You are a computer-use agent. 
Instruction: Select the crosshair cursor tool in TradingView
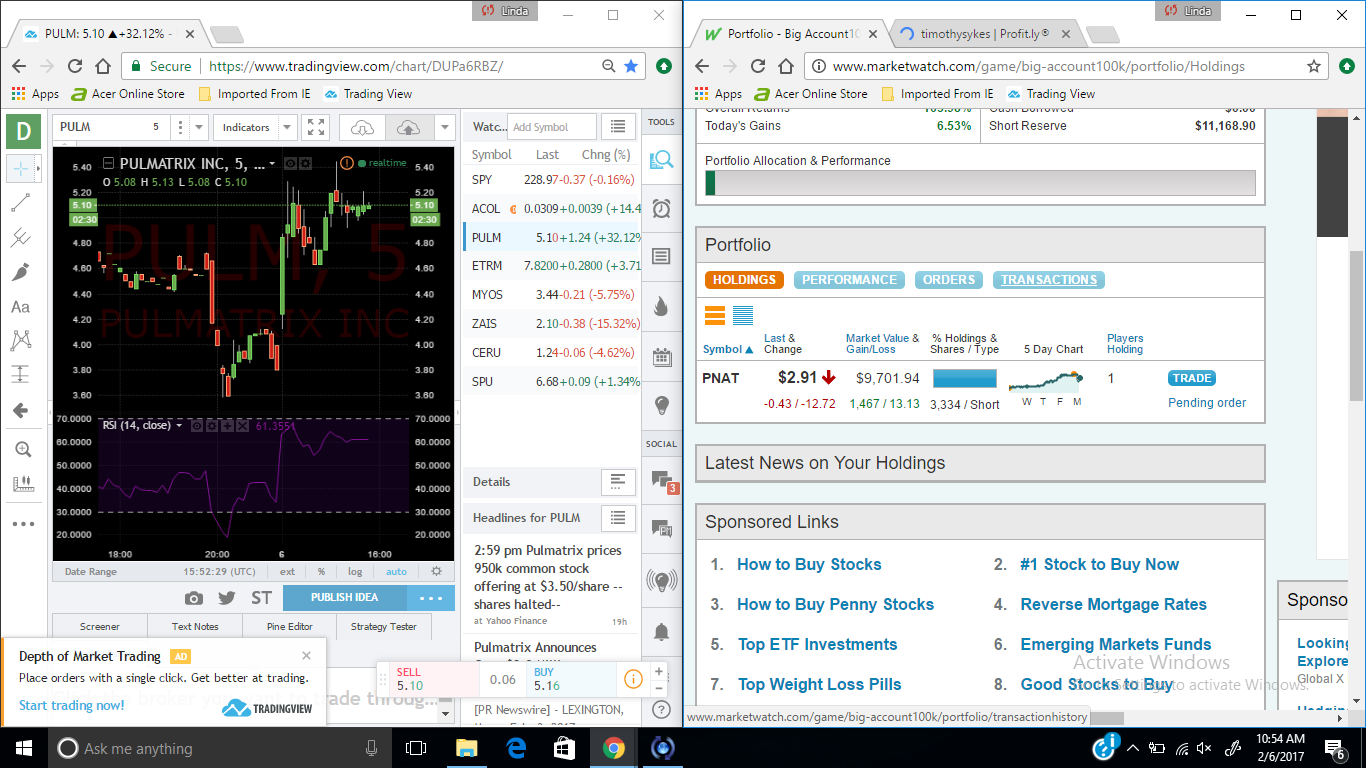[x=20, y=168]
